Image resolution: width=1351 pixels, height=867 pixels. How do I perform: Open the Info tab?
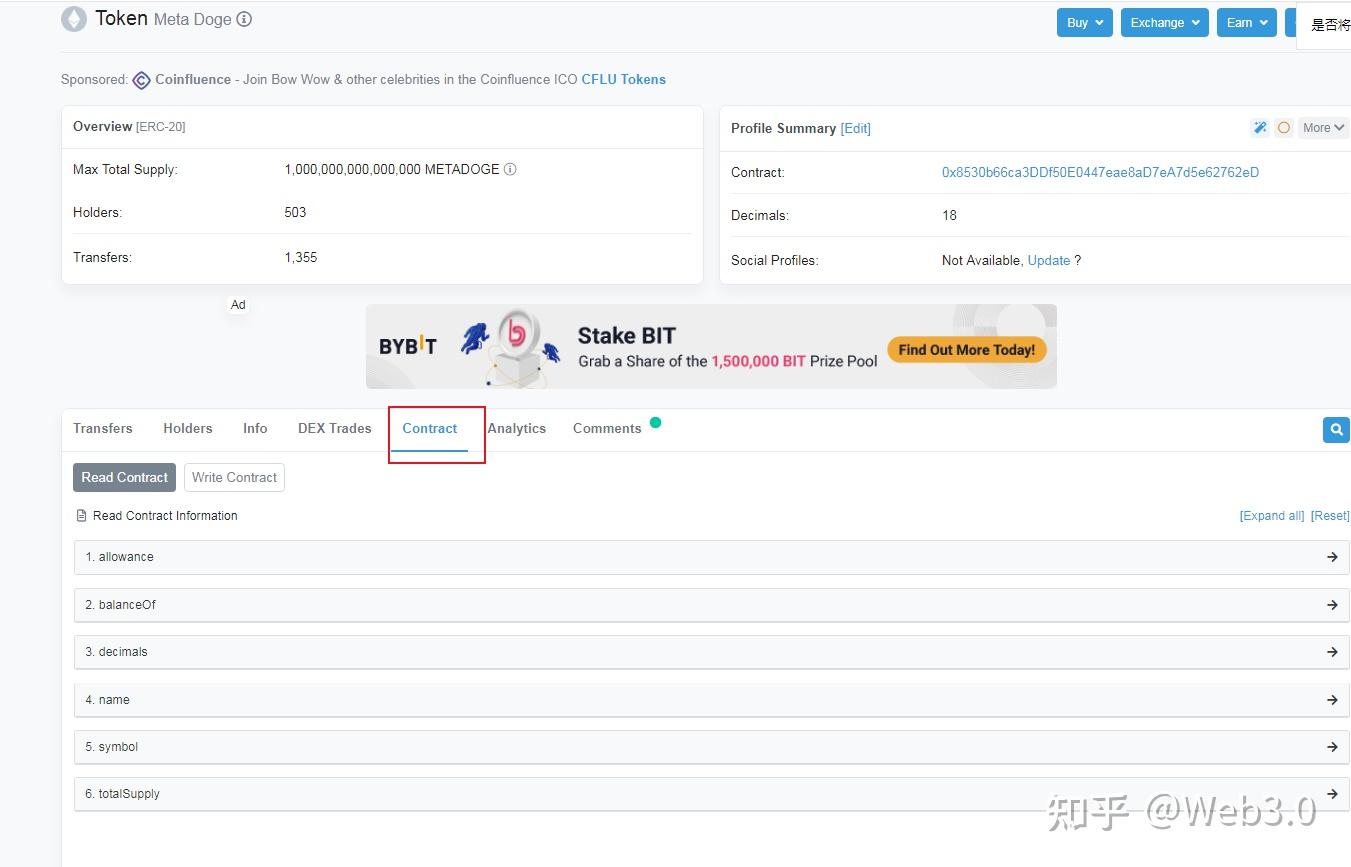point(255,428)
